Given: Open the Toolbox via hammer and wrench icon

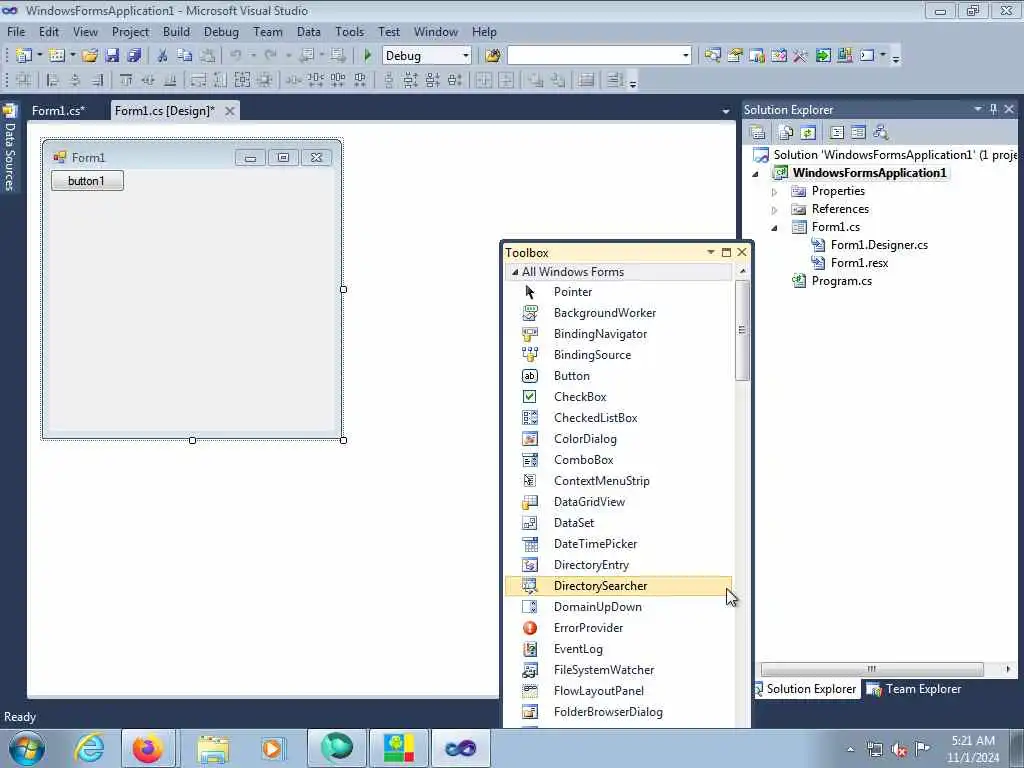Looking at the screenshot, I should point(800,56).
